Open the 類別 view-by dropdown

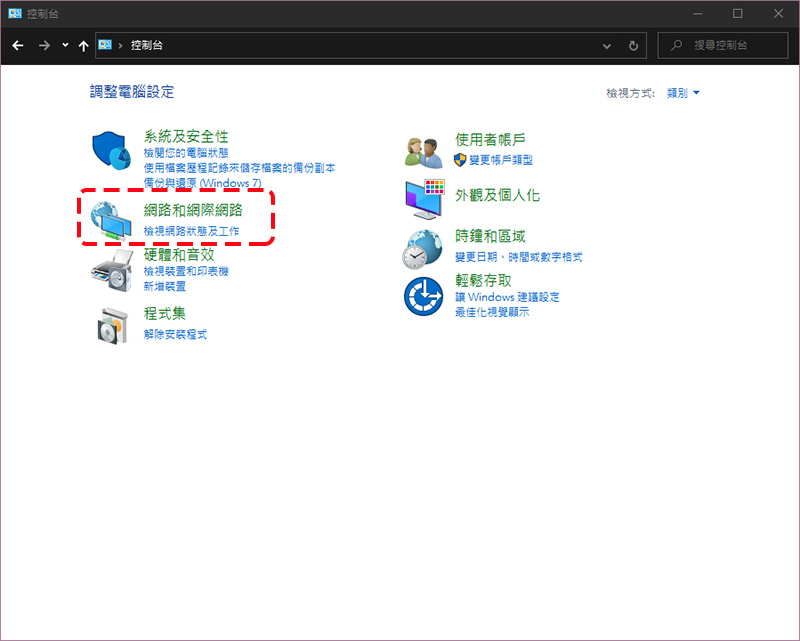tap(683, 93)
